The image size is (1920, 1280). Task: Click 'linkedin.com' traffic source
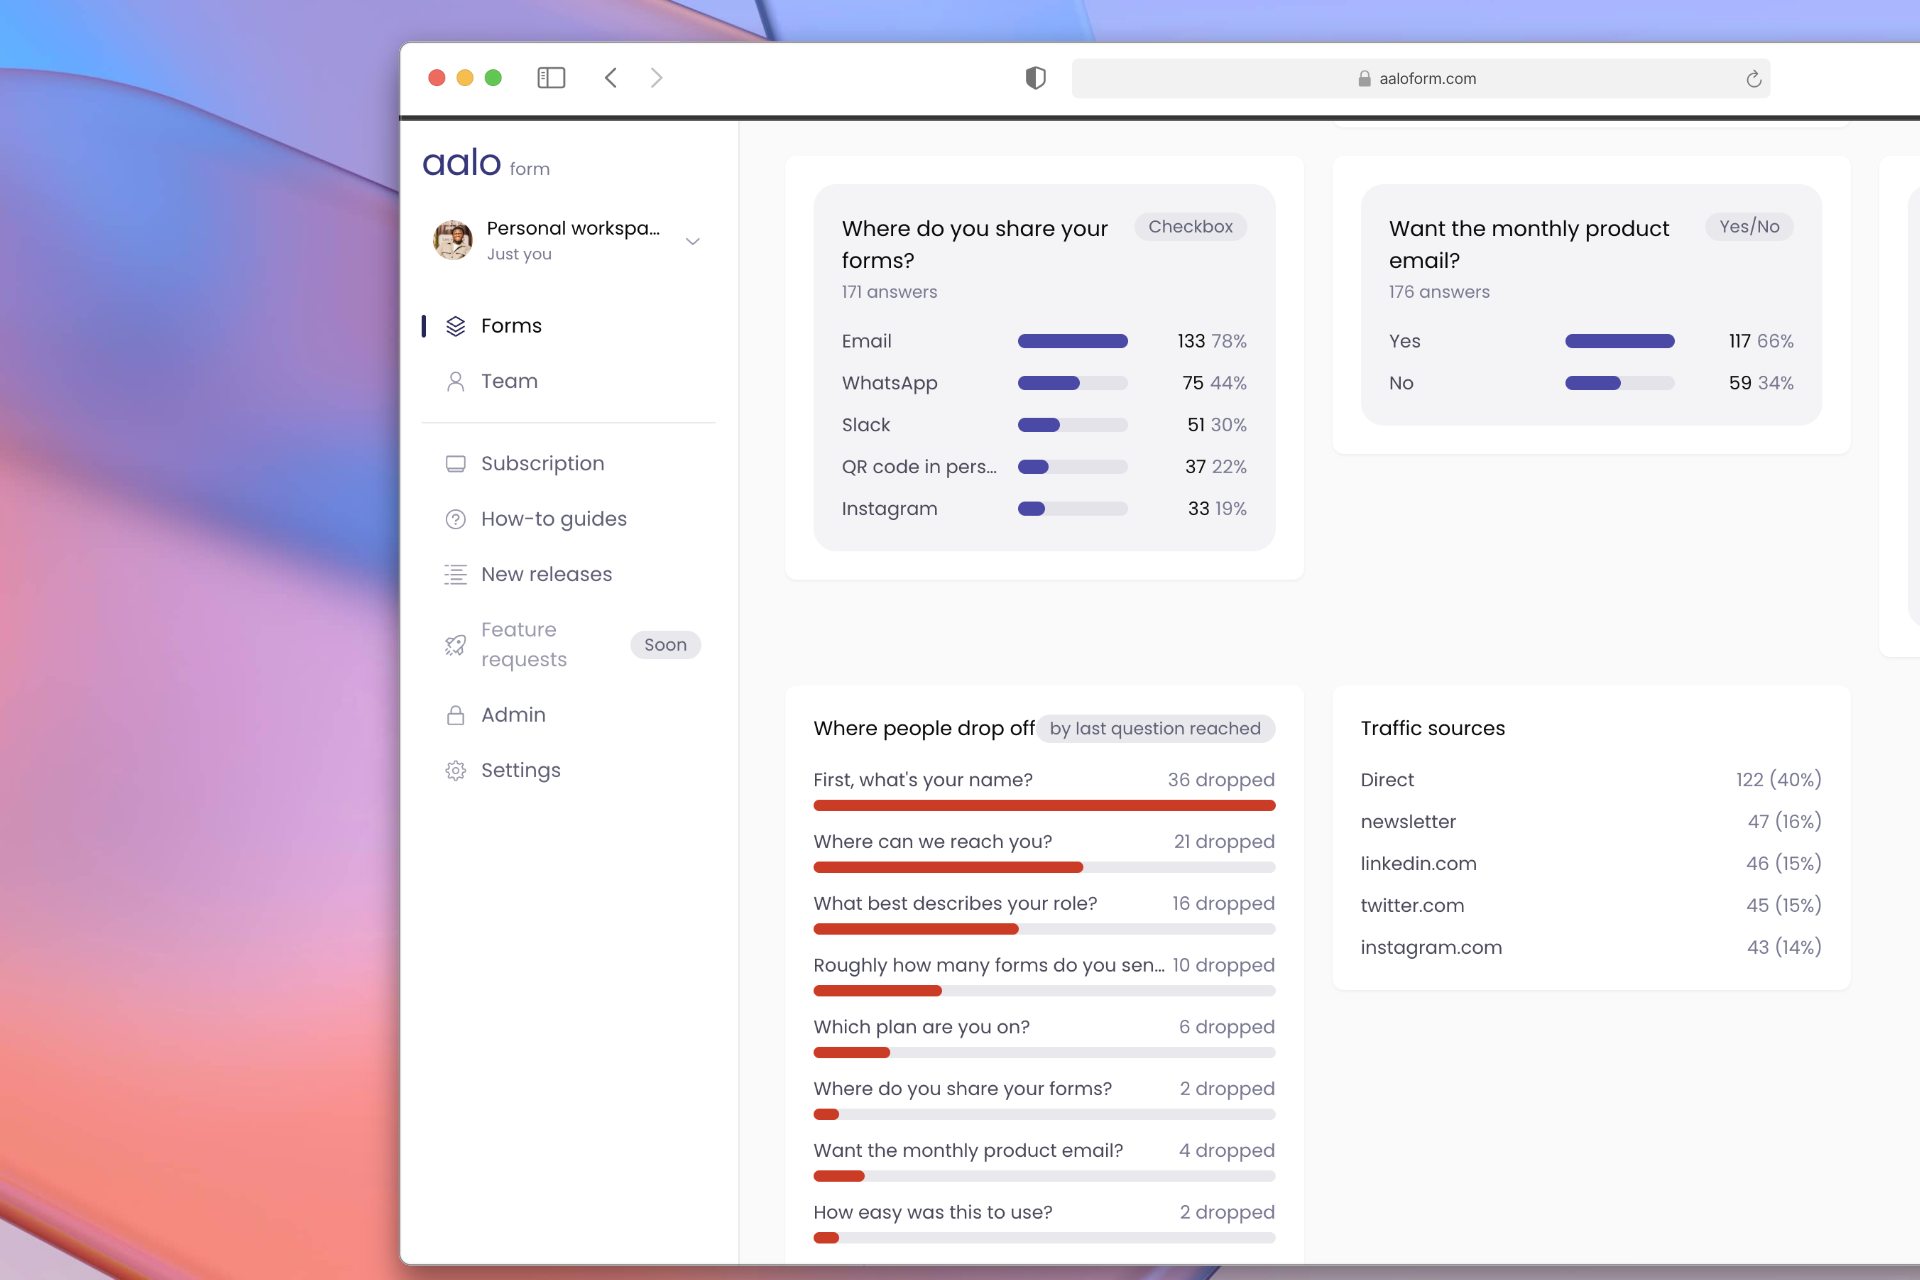click(1419, 864)
